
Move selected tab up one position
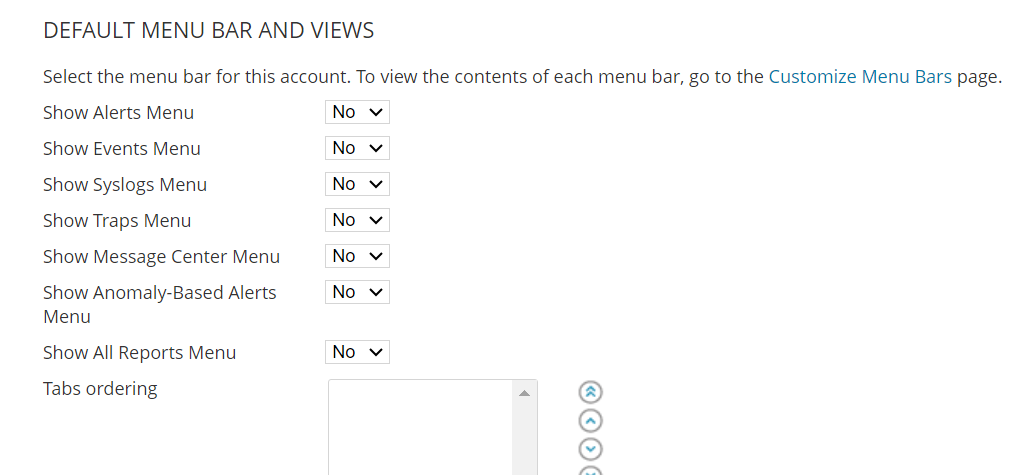pos(590,420)
